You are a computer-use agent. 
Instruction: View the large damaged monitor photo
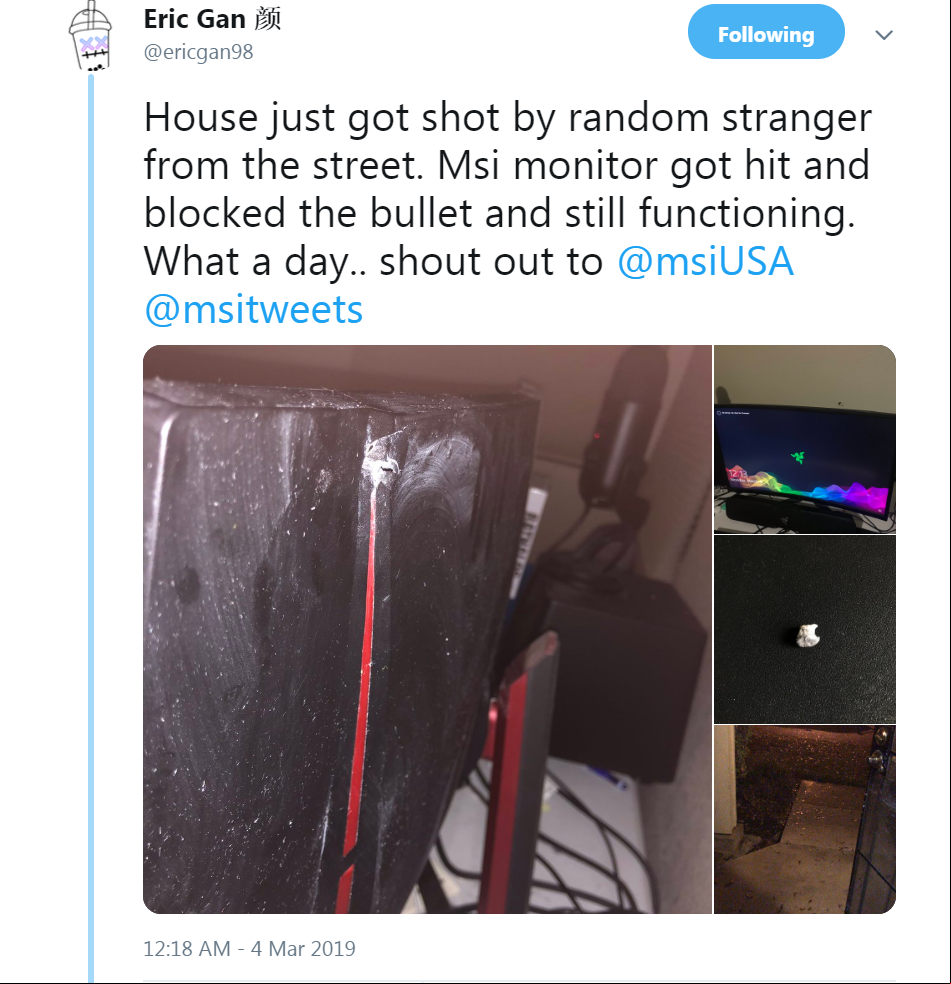pos(427,629)
